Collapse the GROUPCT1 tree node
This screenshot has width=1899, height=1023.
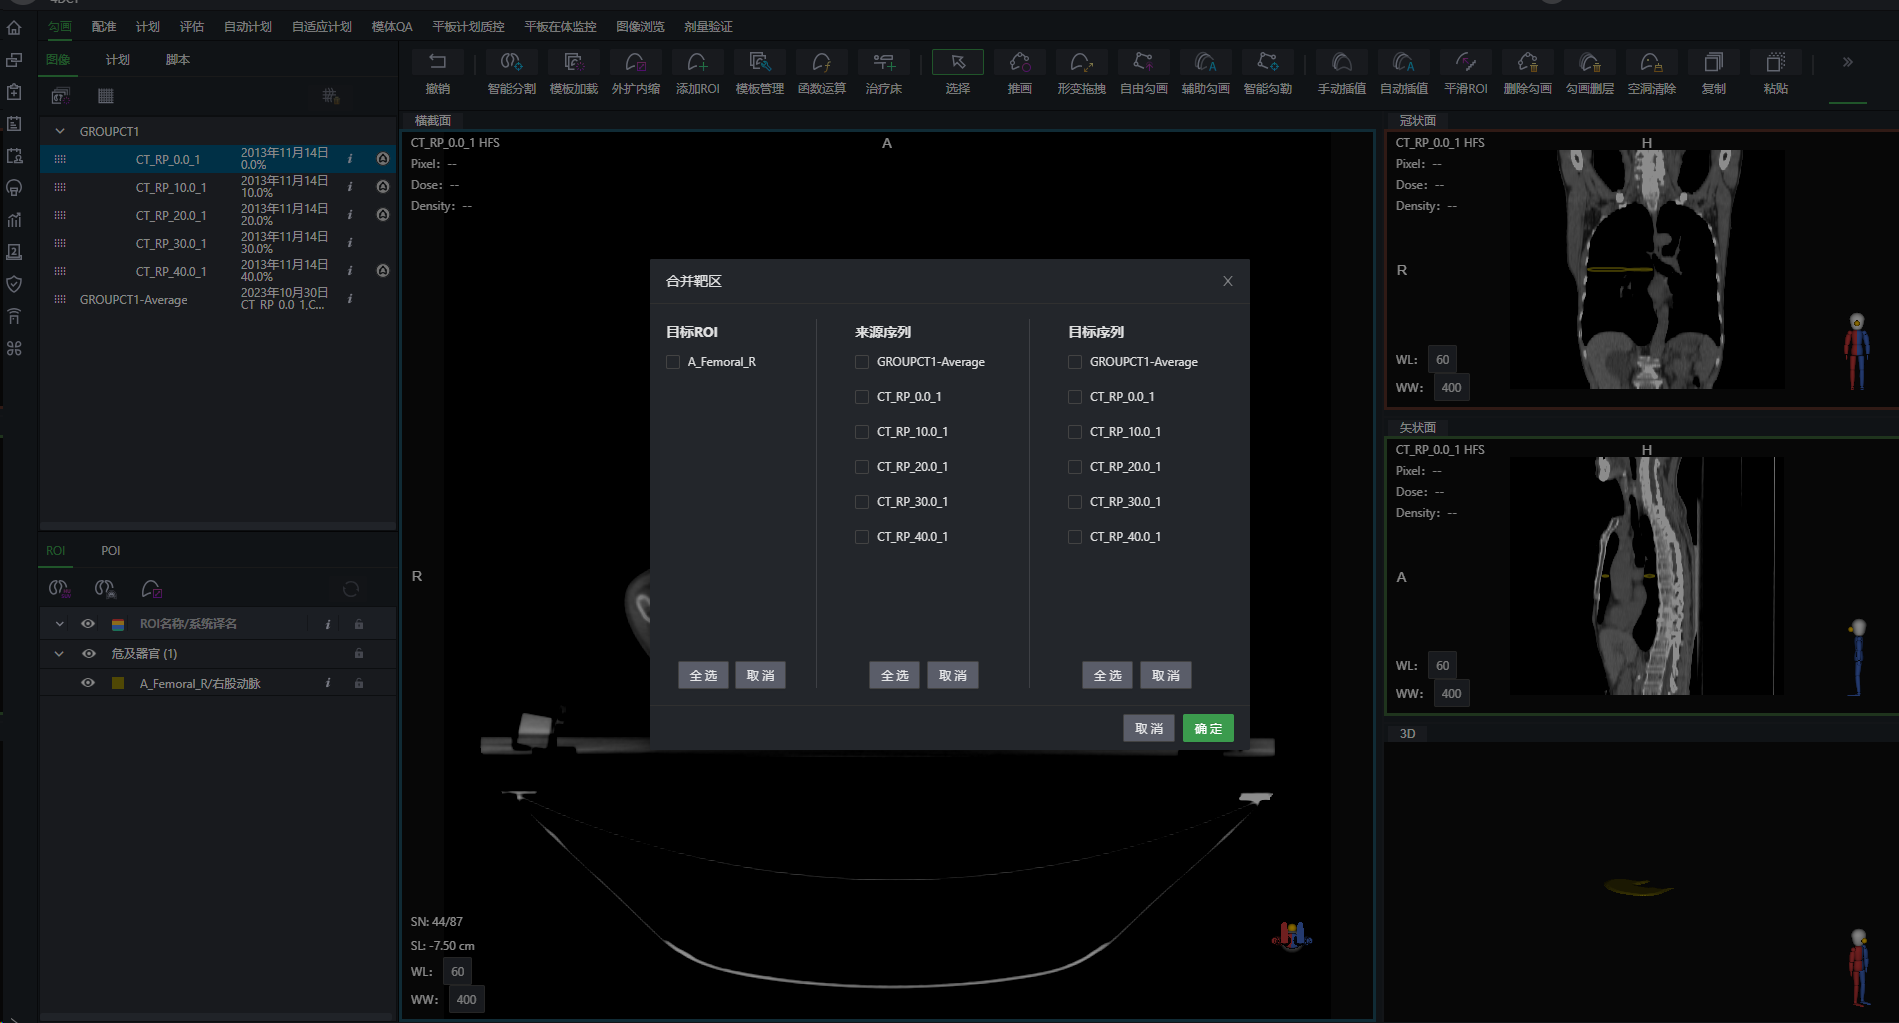coord(60,131)
